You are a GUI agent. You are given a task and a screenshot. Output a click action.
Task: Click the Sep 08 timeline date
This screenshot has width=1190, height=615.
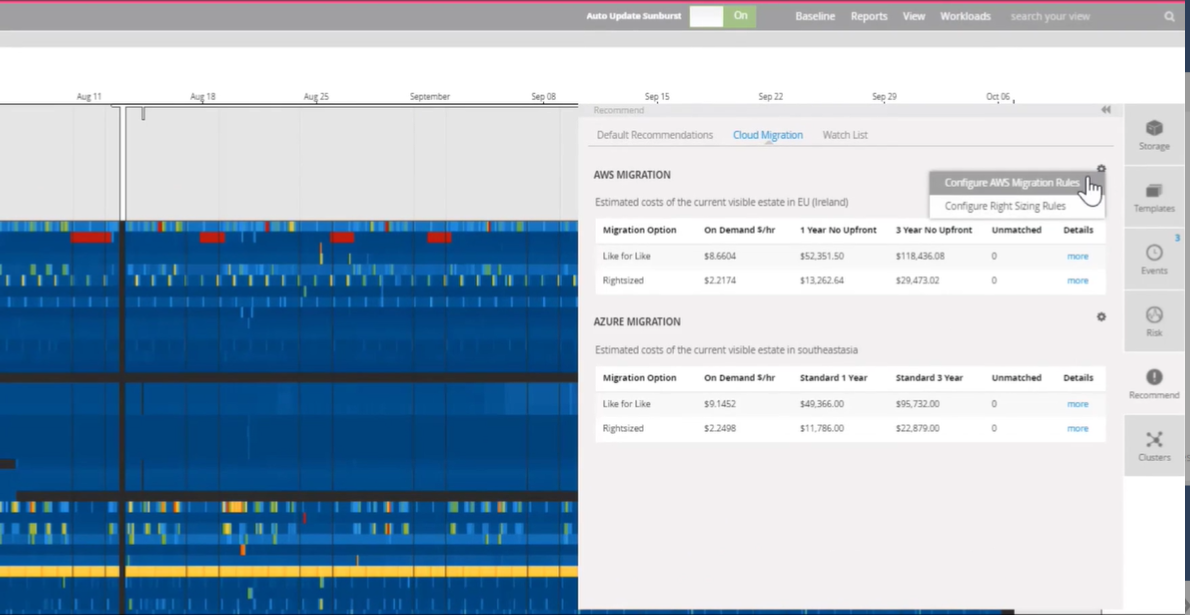tap(543, 96)
